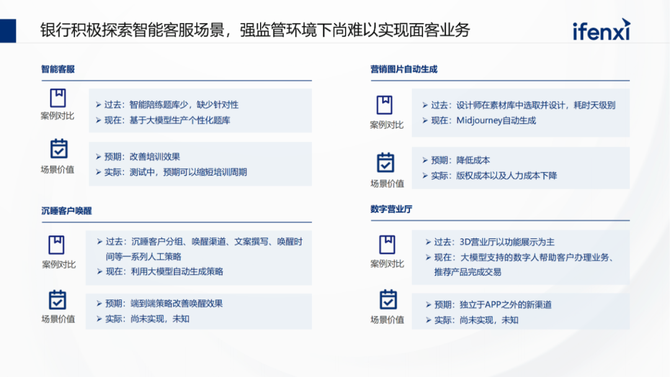This screenshot has width=670, height=377.
Task: Select the 沉睡客户唤醒 section heading
Action: [x=66, y=211]
